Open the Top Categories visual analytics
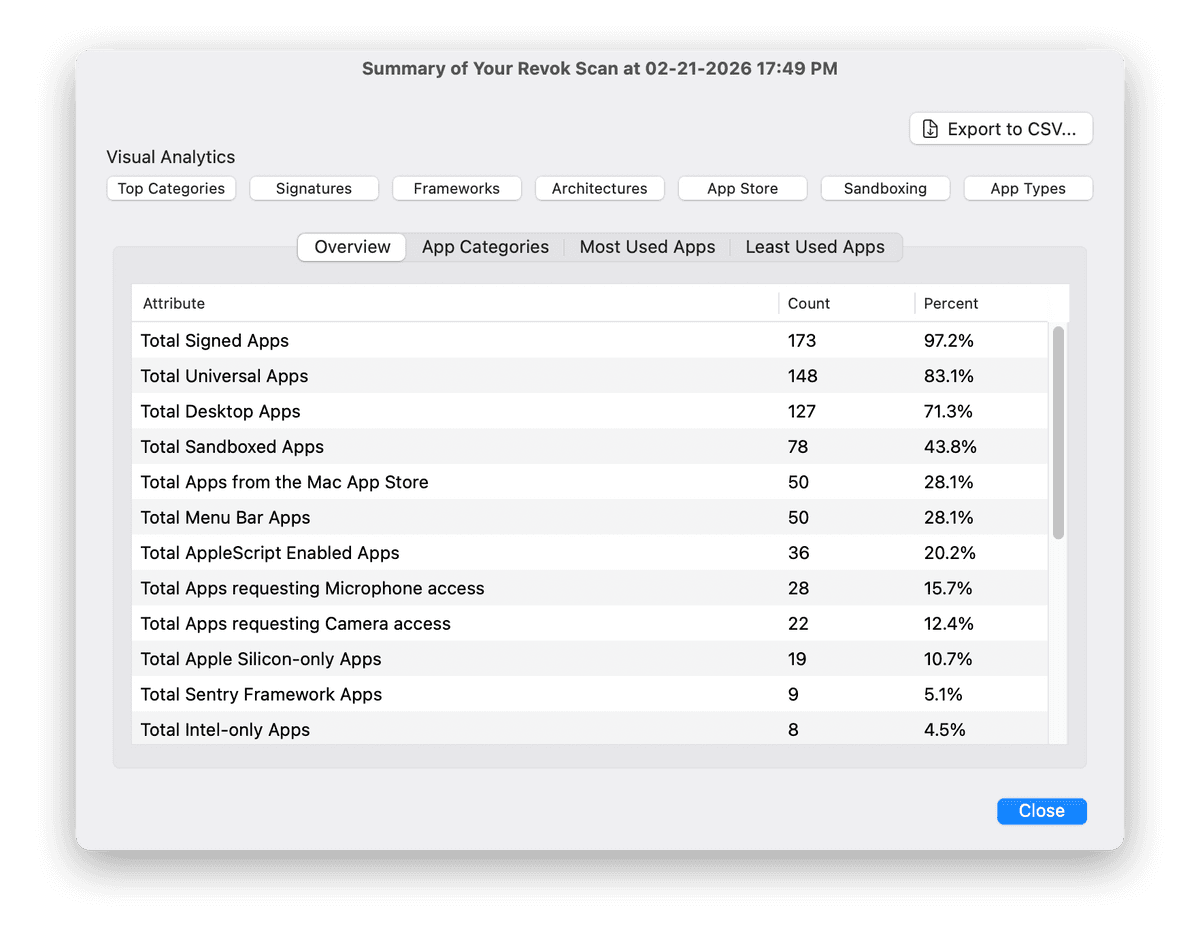 click(171, 188)
